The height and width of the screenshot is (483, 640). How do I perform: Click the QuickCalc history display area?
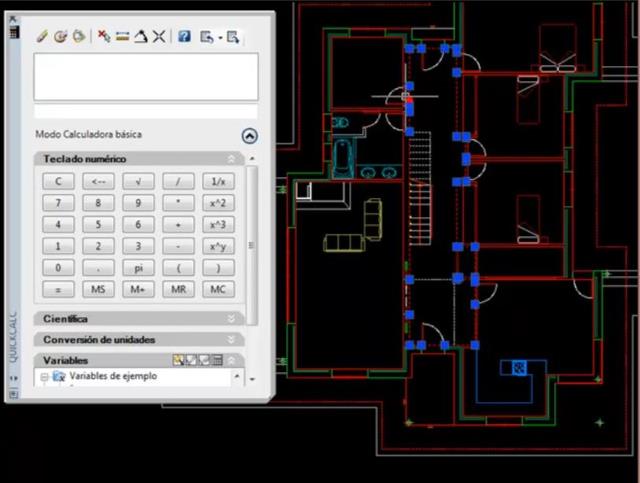coord(146,77)
